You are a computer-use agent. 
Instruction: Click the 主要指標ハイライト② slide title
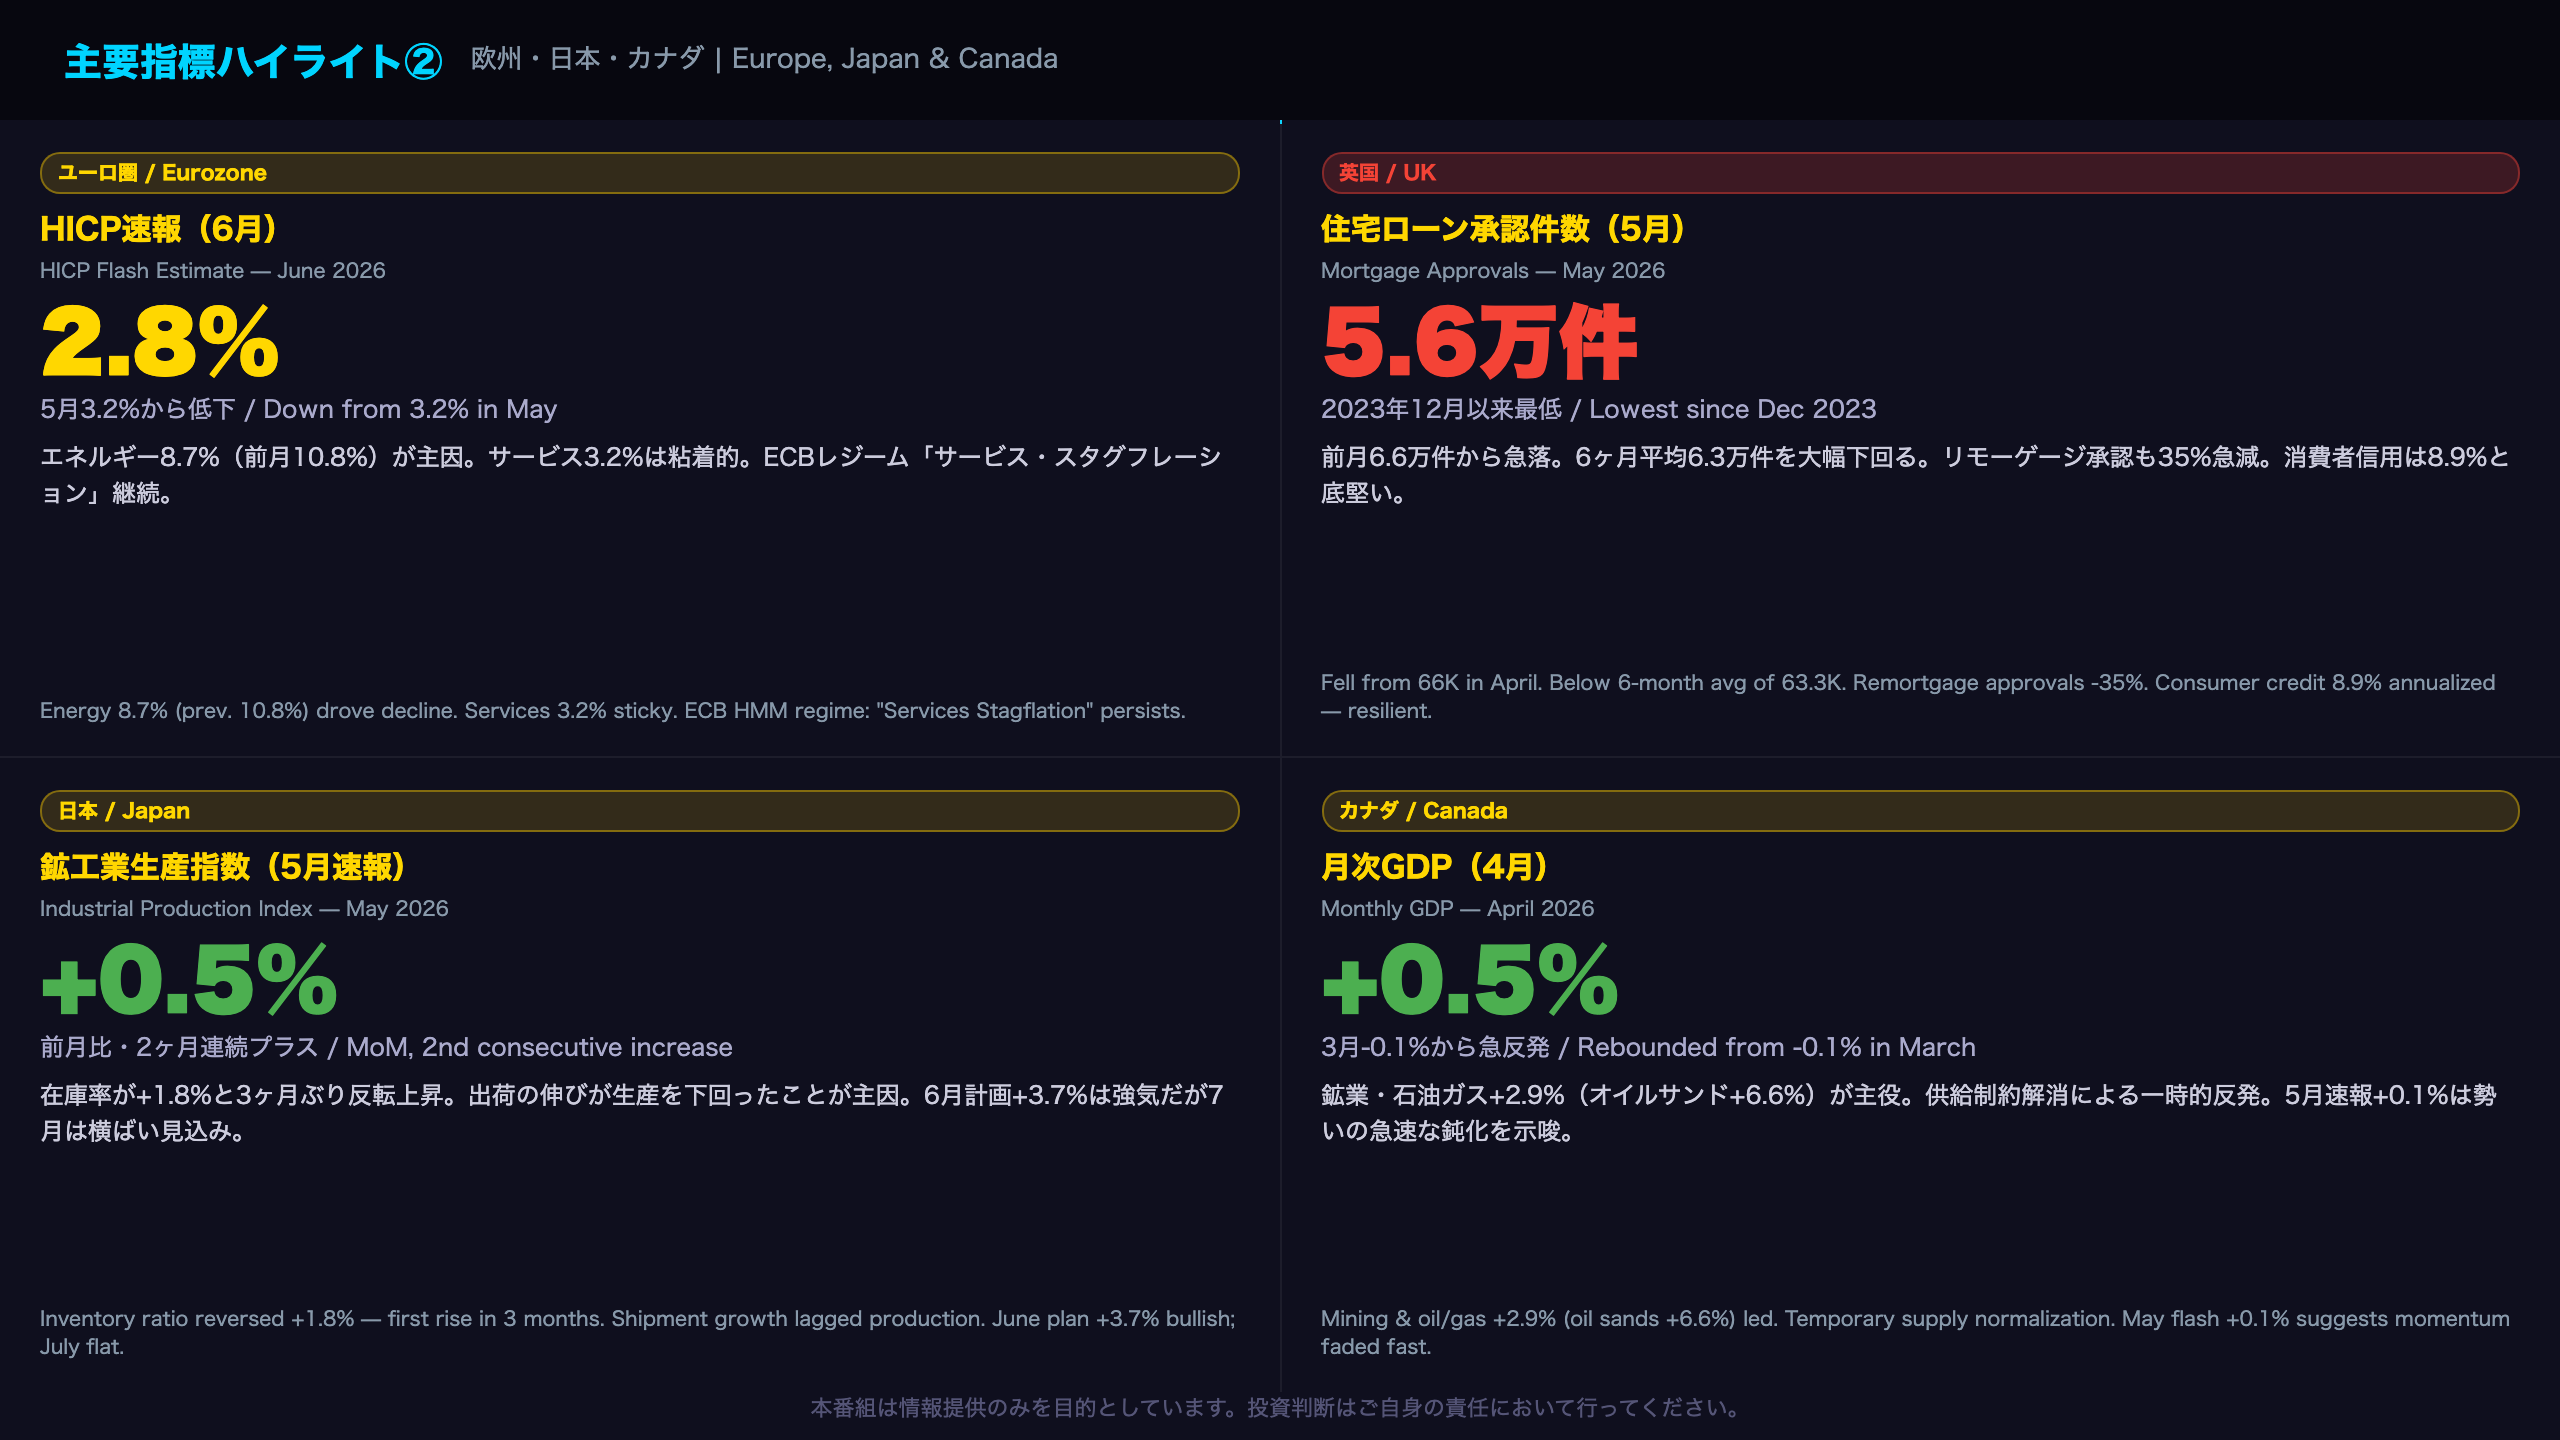click(x=253, y=61)
